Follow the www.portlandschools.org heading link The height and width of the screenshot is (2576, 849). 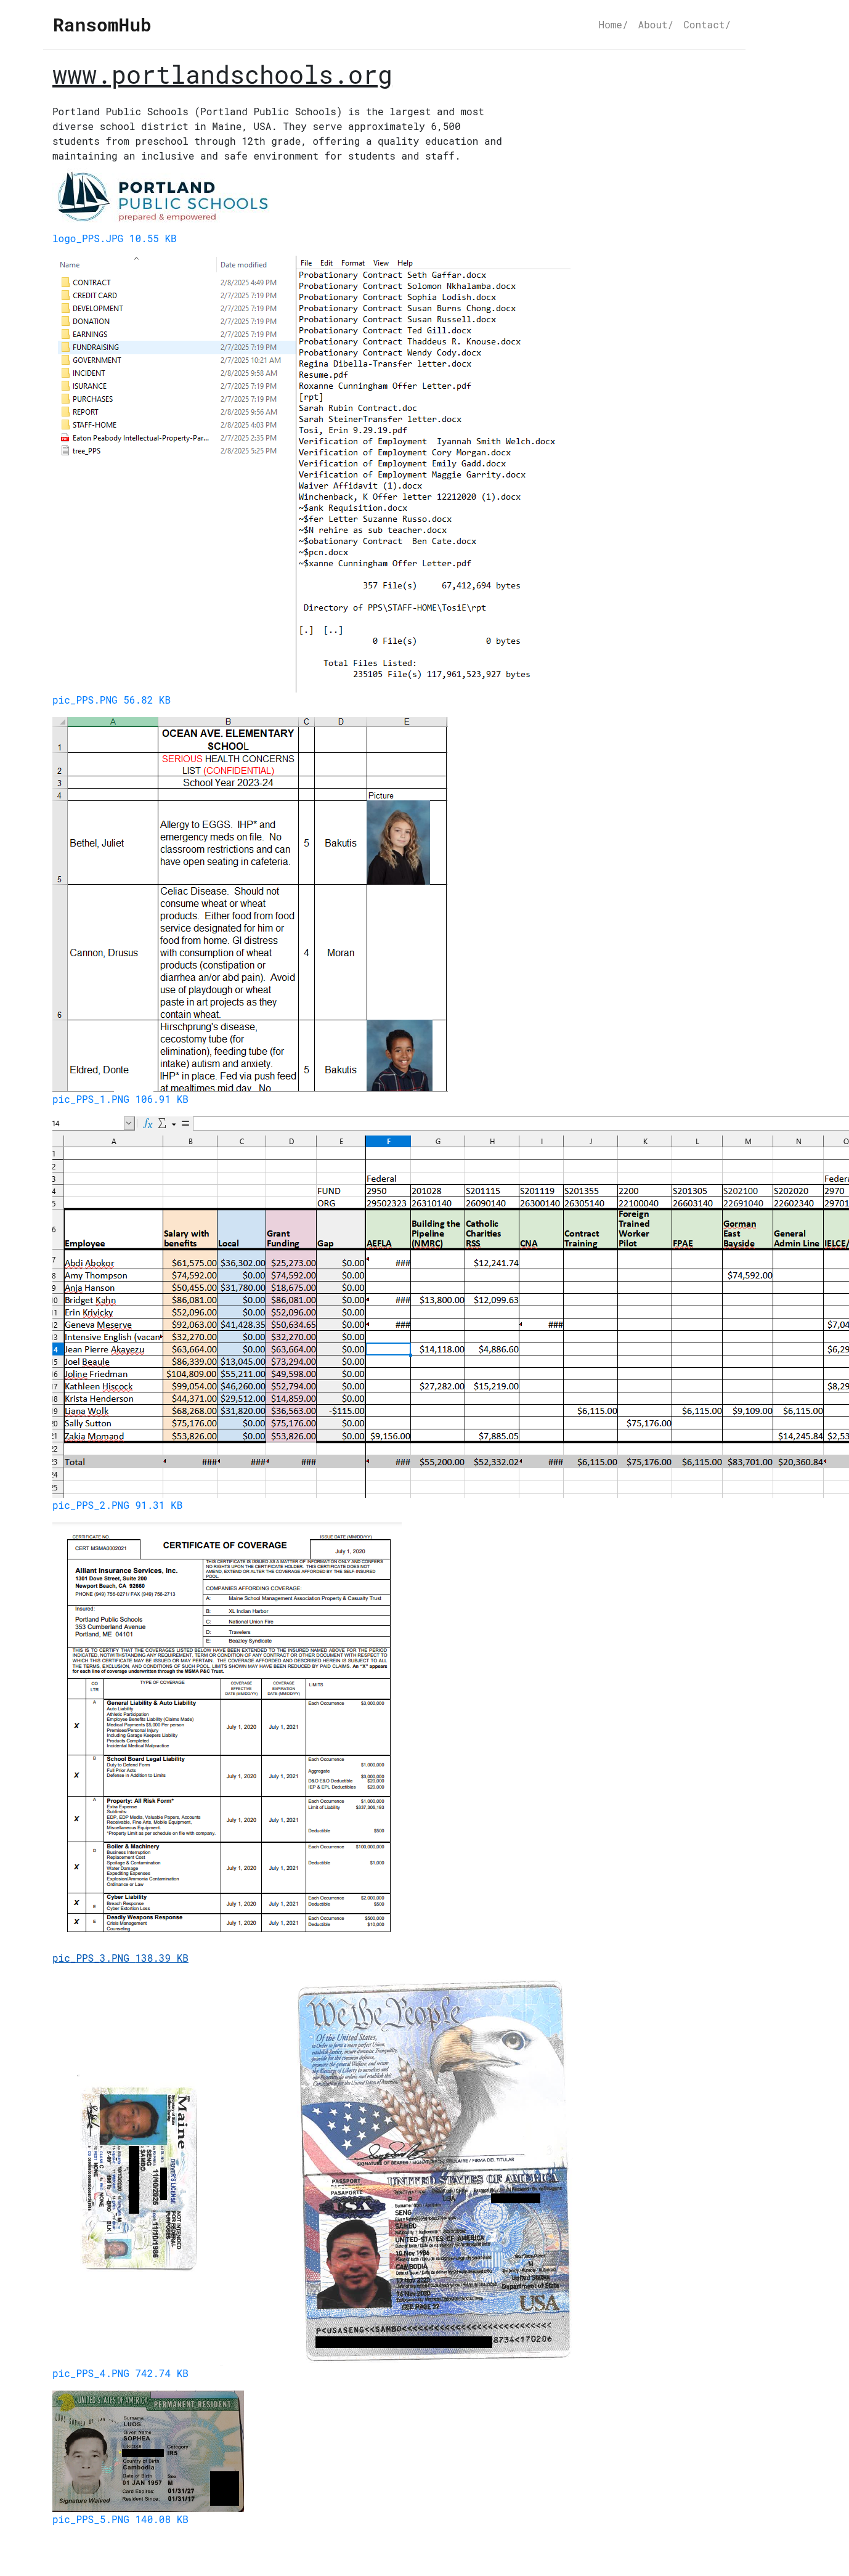[222, 76]
